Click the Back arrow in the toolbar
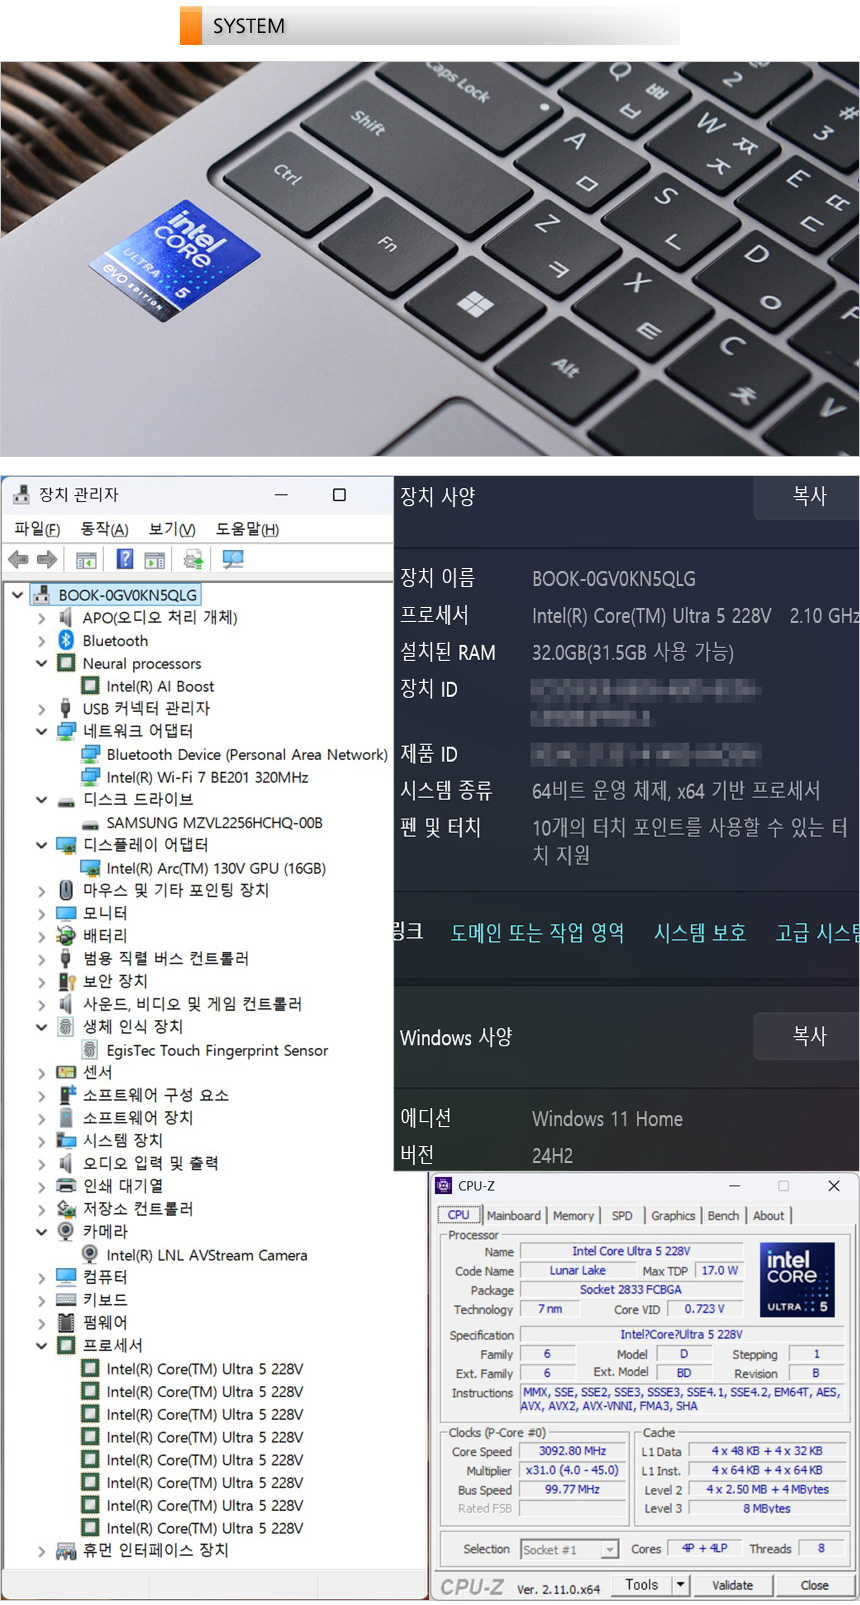Viewport: 860px width, 1605px height. tap(18, 559)
